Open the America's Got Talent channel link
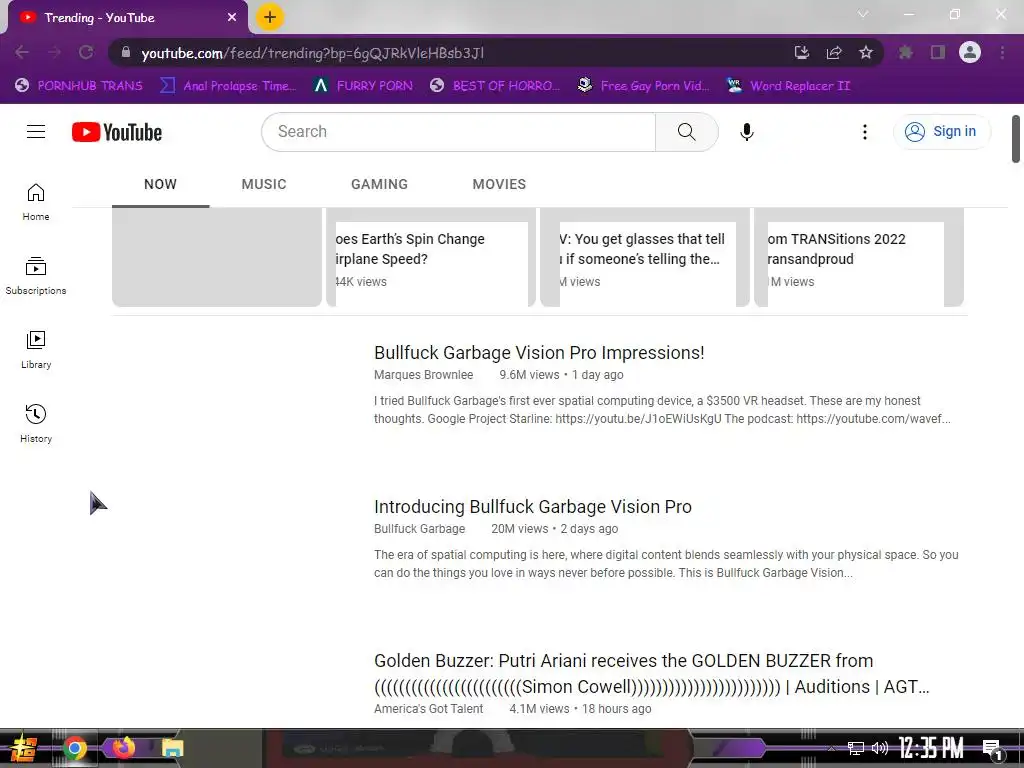Screen dimensions: 1024x768 [x=428, y=709]
